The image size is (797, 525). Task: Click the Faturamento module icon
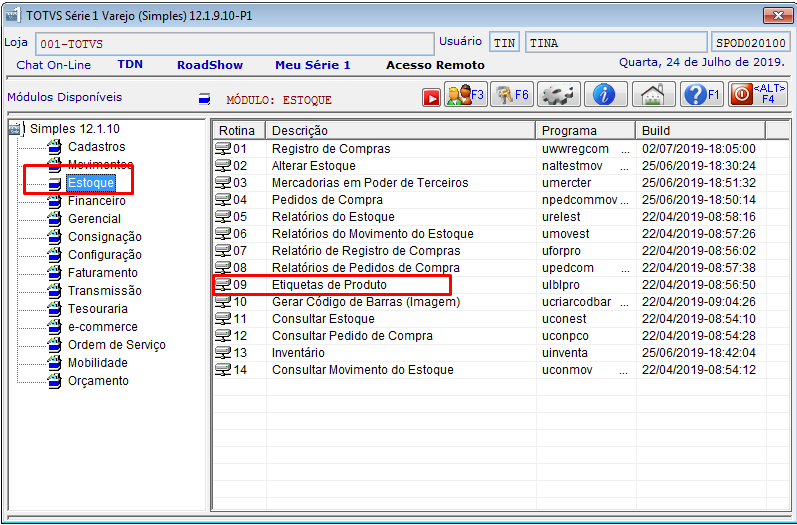point(55,273)
